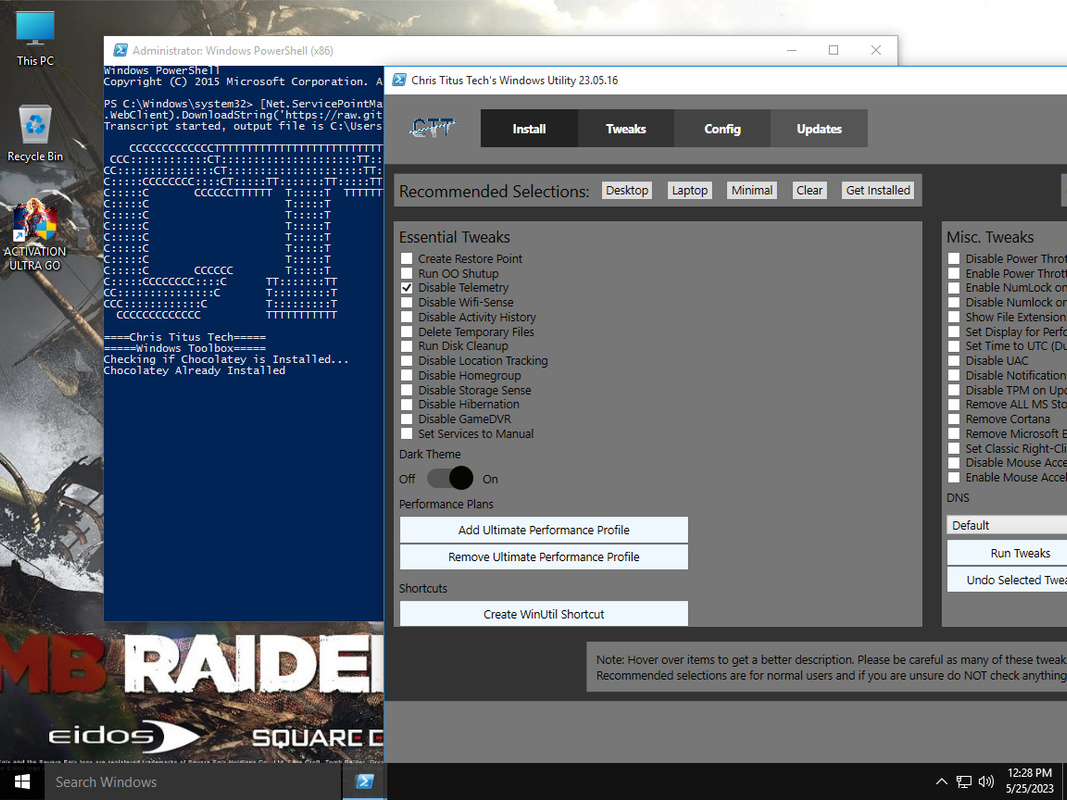Check Delete Temporary Files
1067x800 pixels.
coord(406,332)
